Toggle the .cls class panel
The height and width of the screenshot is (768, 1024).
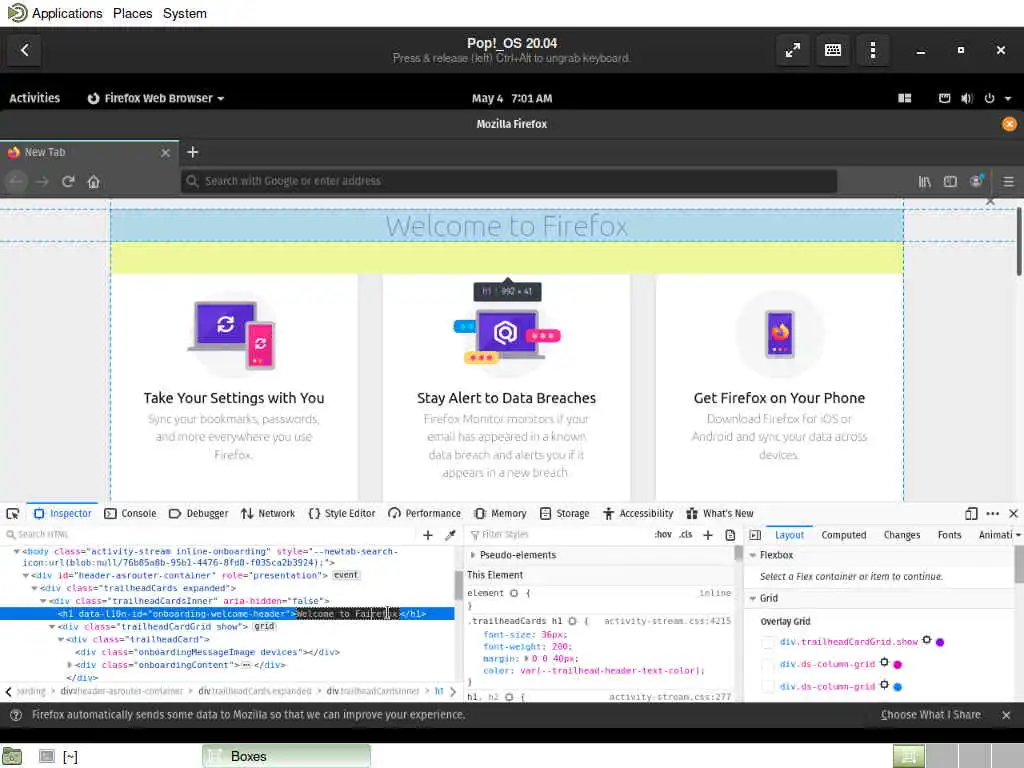coord(685,534)
